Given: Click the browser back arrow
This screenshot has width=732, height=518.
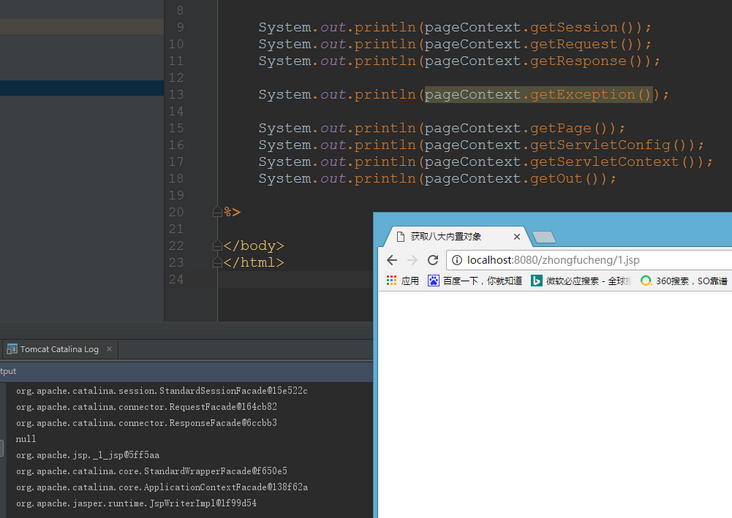Looking at the screenshot, I should point(392,260).
